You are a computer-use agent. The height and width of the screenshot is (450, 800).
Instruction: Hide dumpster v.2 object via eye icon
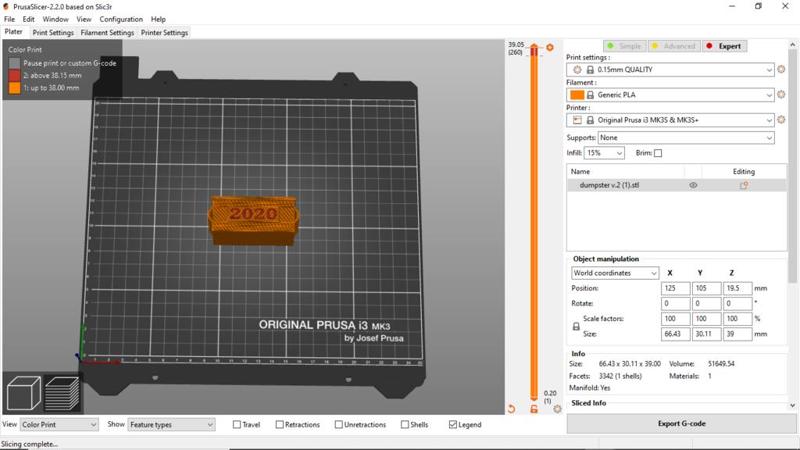pyautogui.click(x=693, y=185)
